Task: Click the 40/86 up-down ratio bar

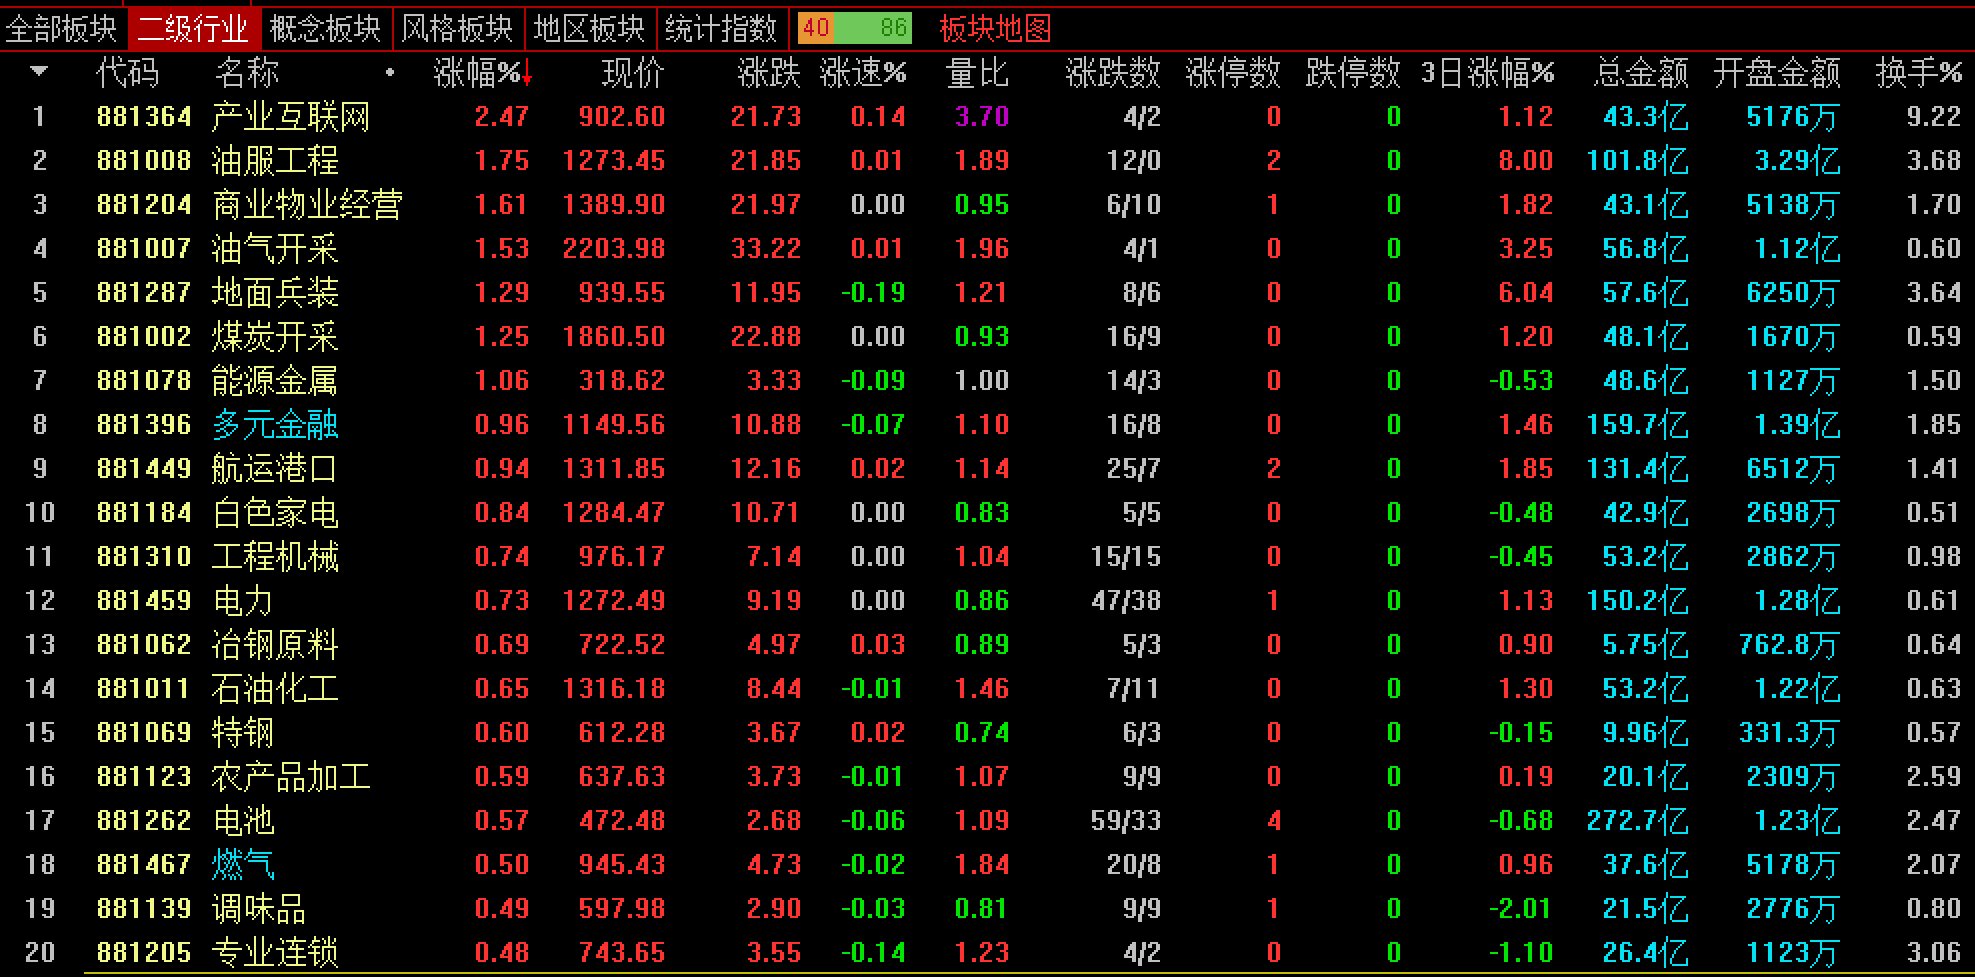Action: pos(855,28)
